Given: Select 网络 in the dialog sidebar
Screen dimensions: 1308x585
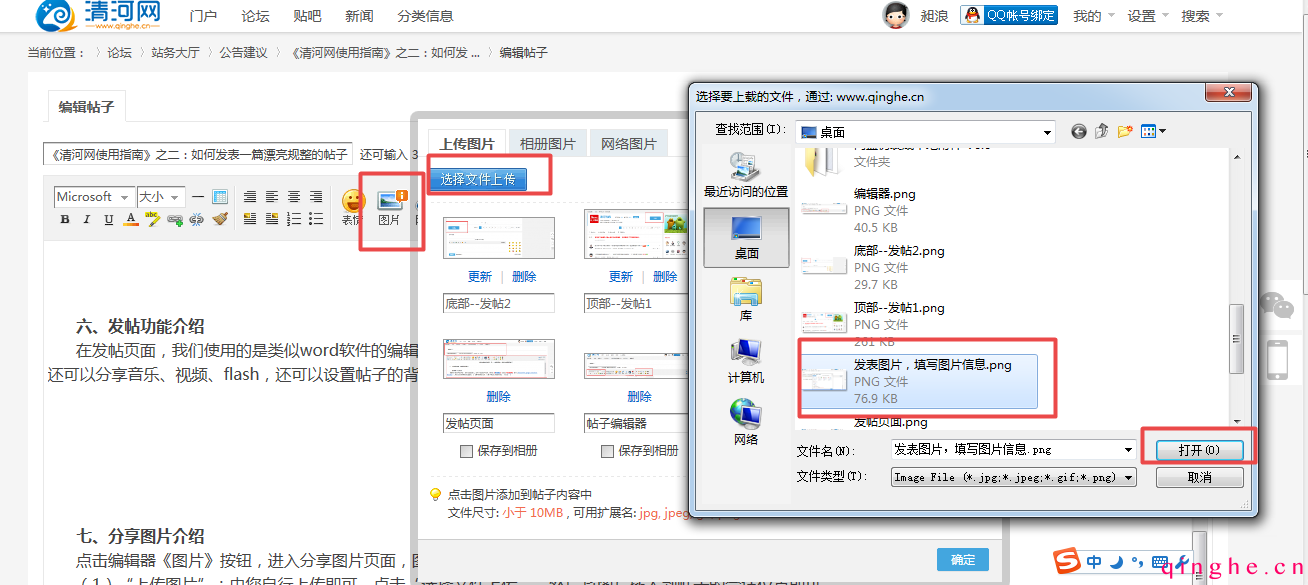Looking at the screenshot, I should tap(746, 423).
